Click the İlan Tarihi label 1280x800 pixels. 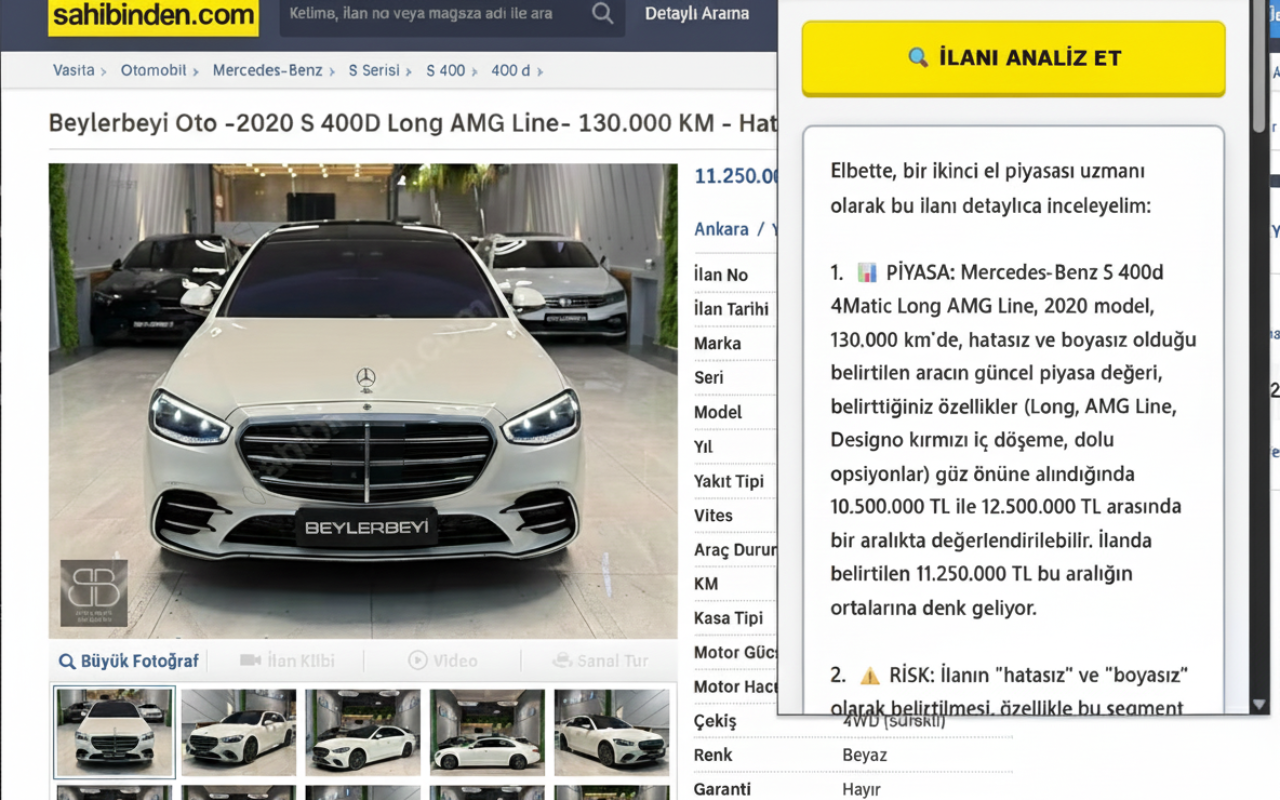point(731,309)
